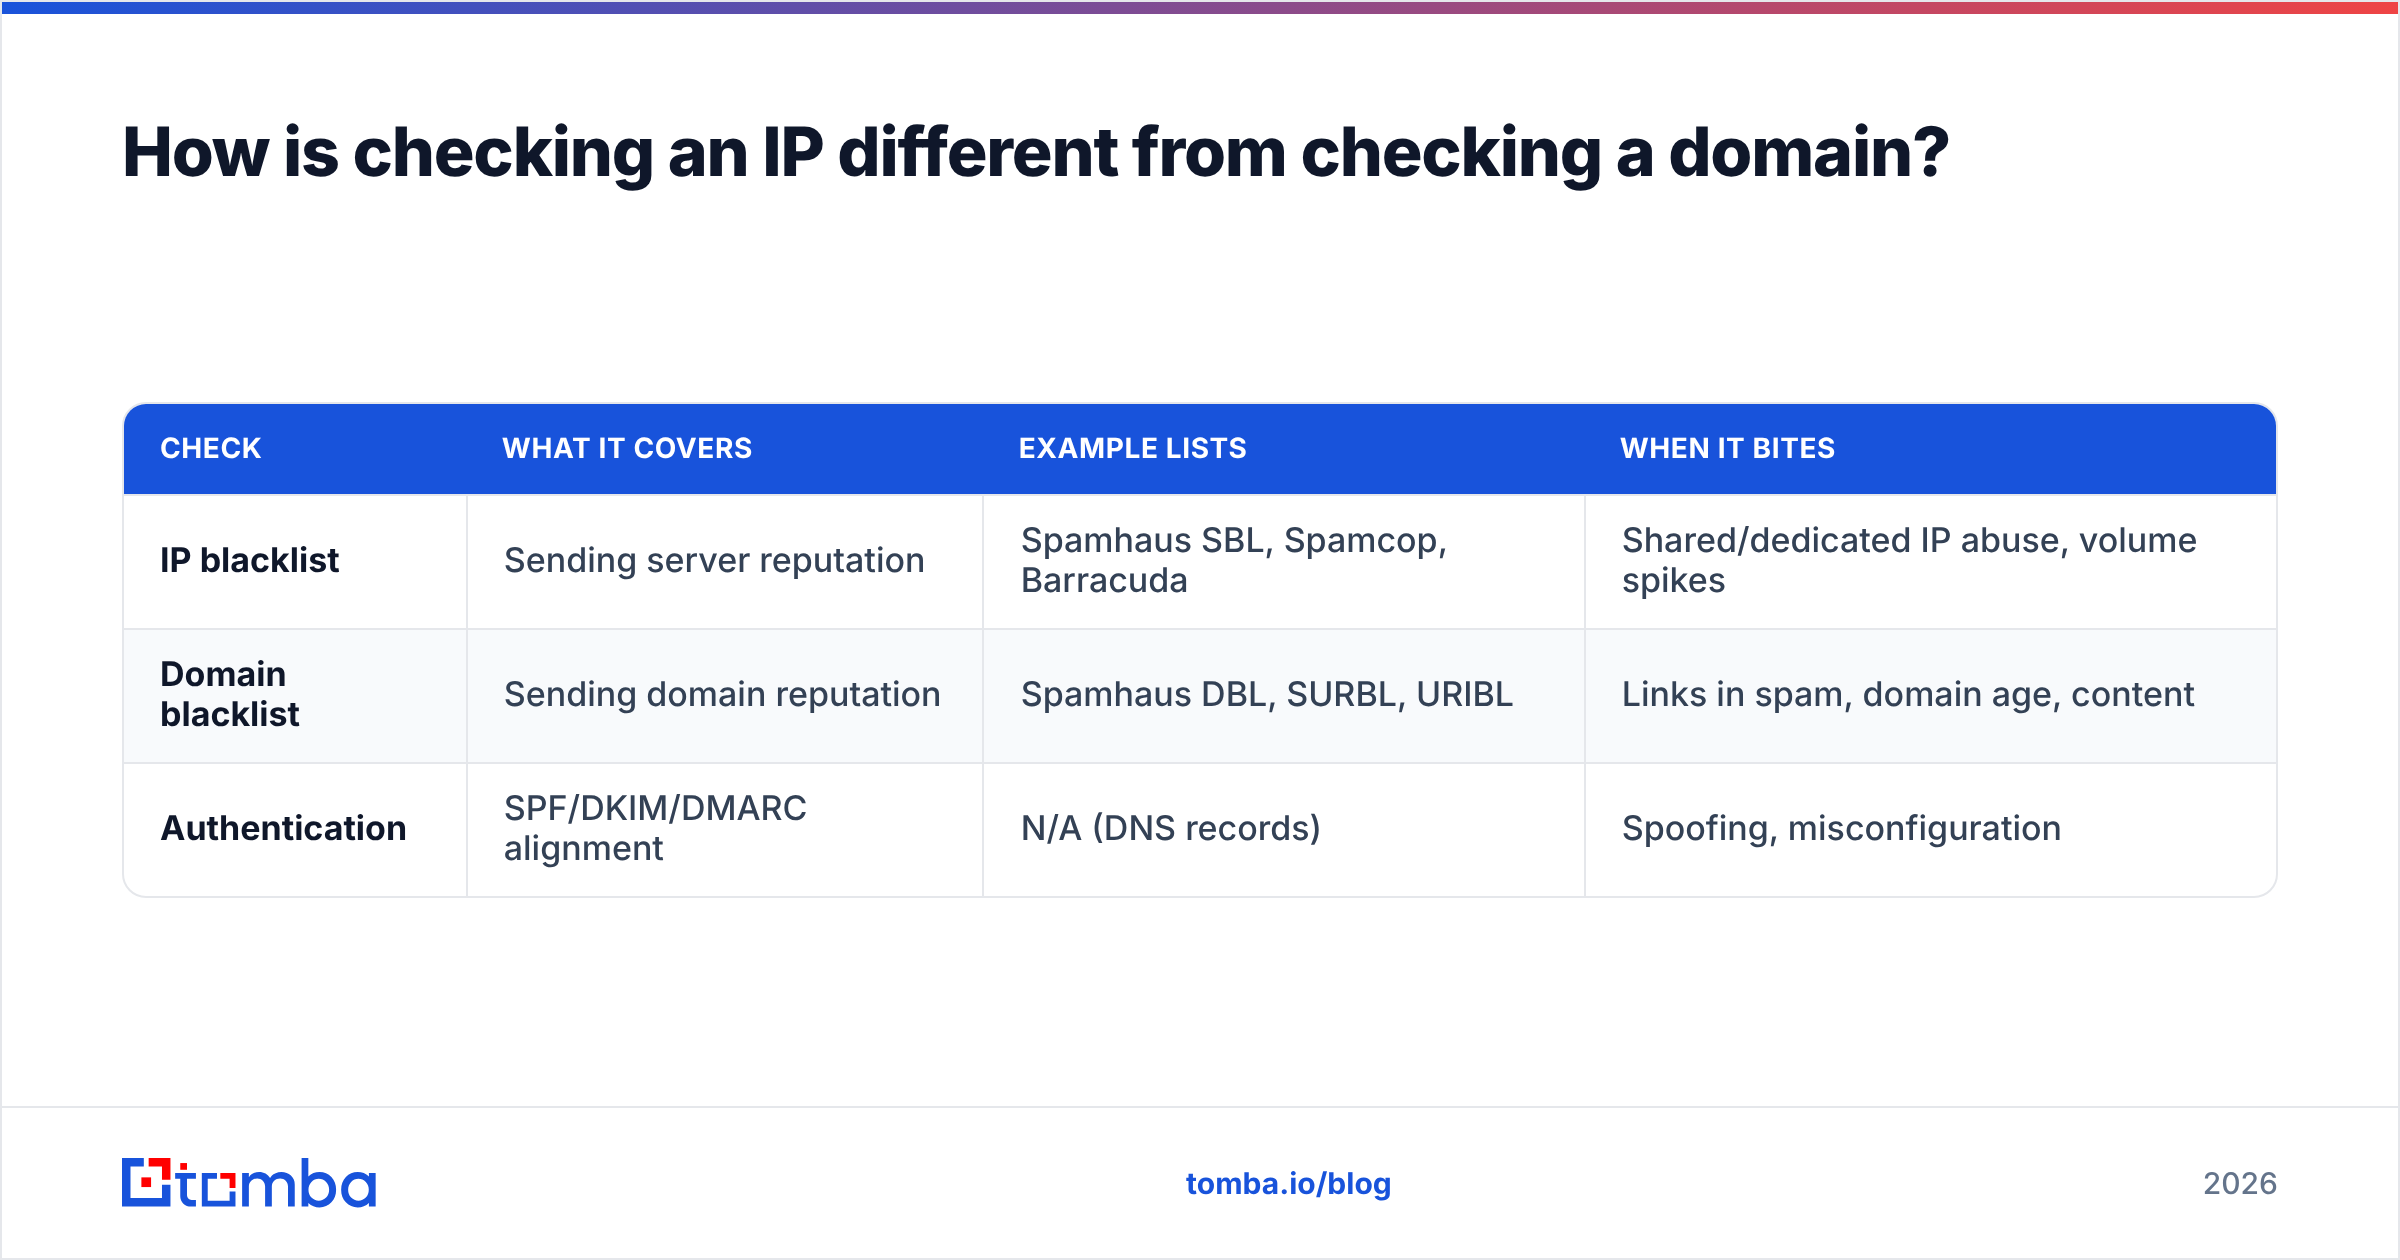This screenshot has width=2400, height=1260.
Task: Click the 2026 year text
Action: 2240,1184
